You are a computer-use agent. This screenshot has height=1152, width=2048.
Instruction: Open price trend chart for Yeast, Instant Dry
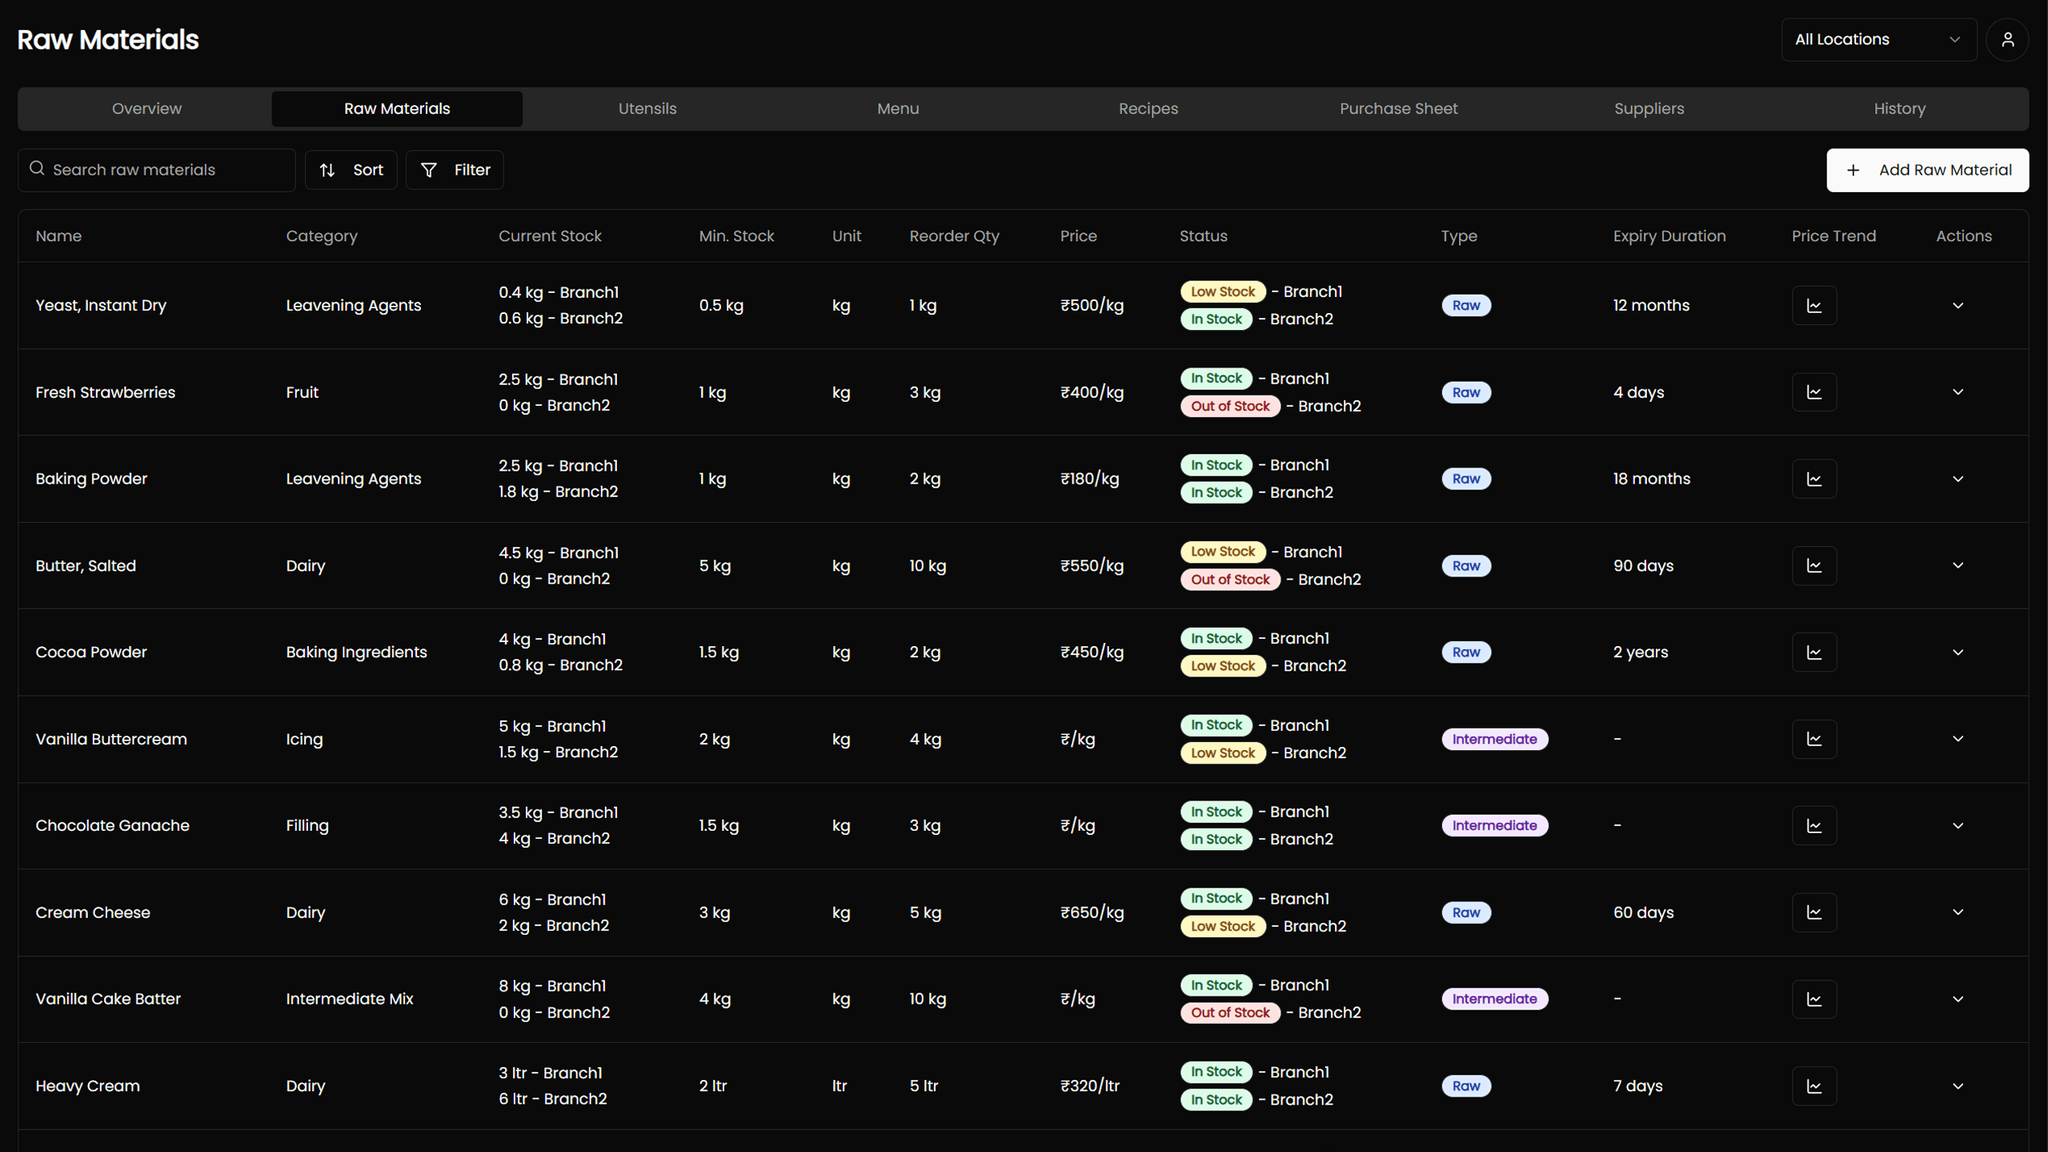click(1814, 306)
